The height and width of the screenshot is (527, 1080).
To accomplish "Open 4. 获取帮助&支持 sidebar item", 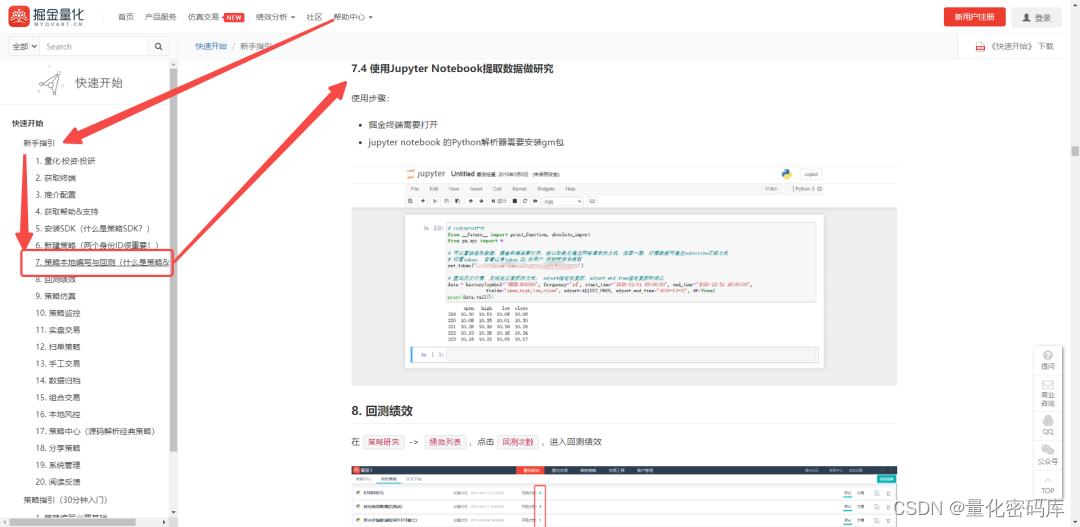I will point(68,211).
